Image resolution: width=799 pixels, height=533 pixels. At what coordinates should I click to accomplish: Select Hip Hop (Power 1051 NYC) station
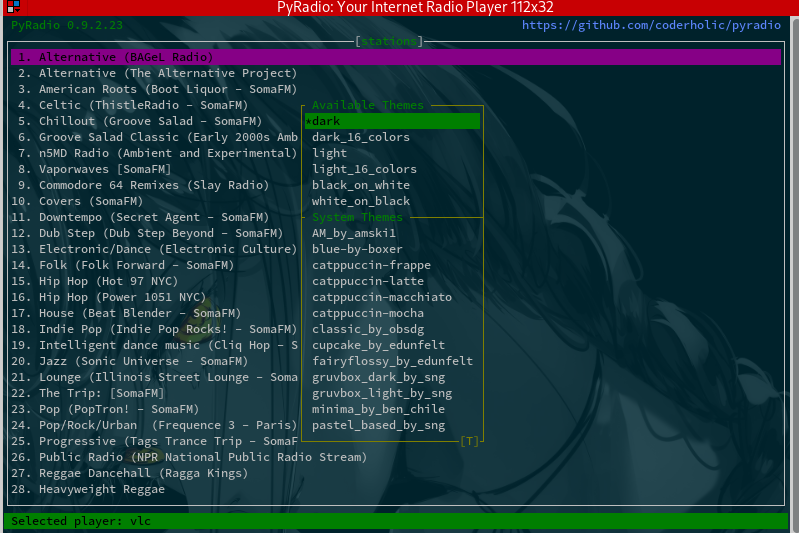point(109,297)
